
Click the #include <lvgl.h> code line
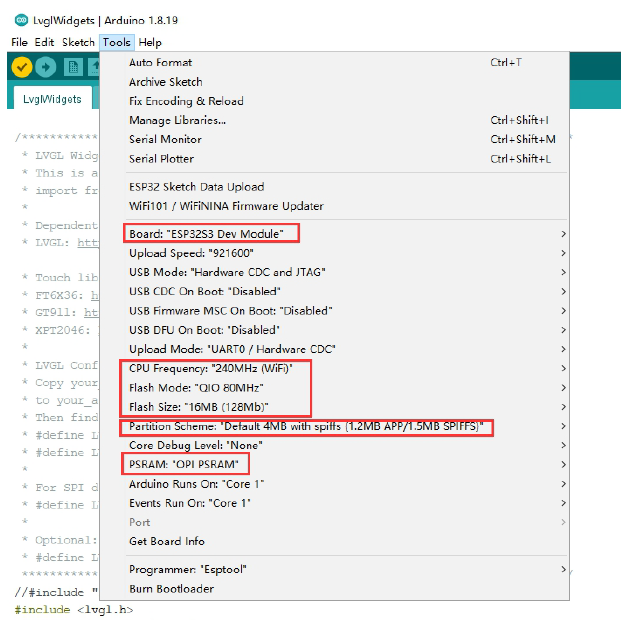click(74, 610)
